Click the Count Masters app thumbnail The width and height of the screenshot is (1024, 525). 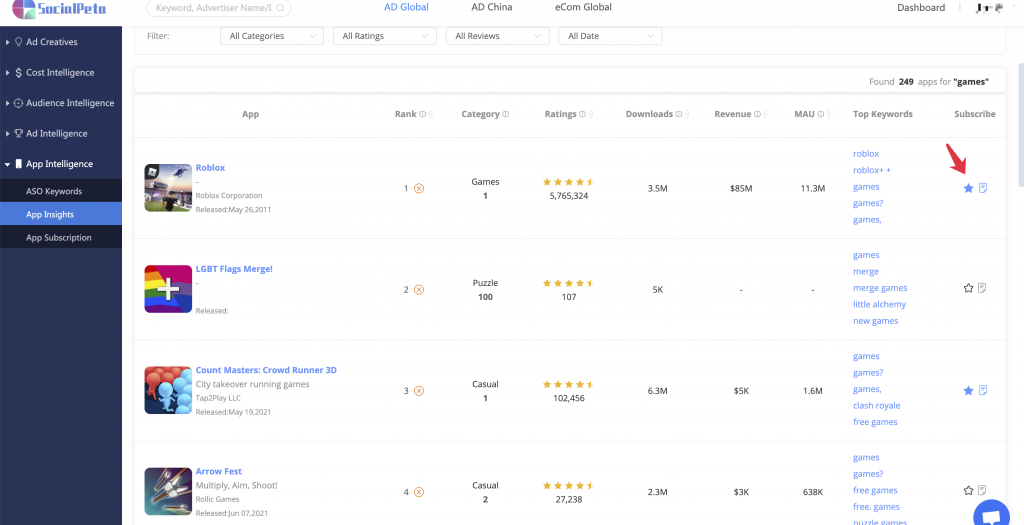(168, 390)
